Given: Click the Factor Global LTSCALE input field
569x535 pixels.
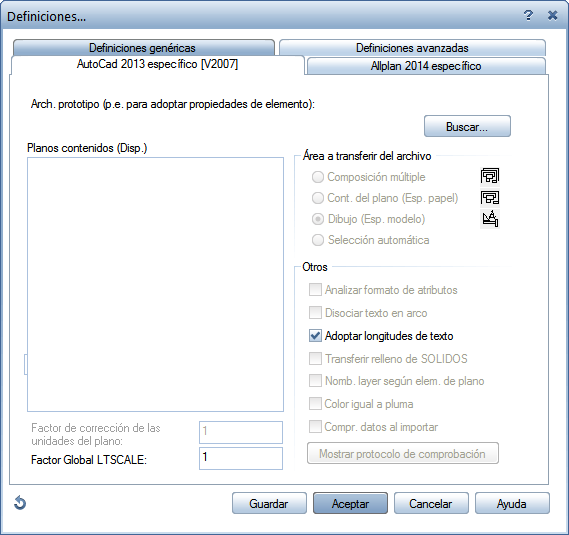Looking at the screenshot, I should (x=241, y=458).
